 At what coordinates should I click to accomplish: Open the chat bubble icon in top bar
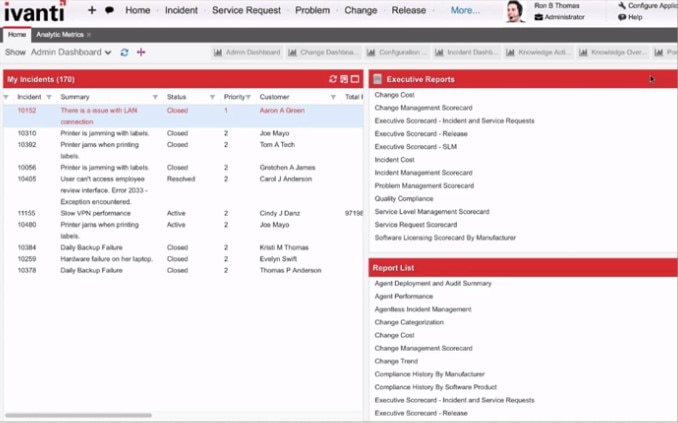tap(109, 10)
